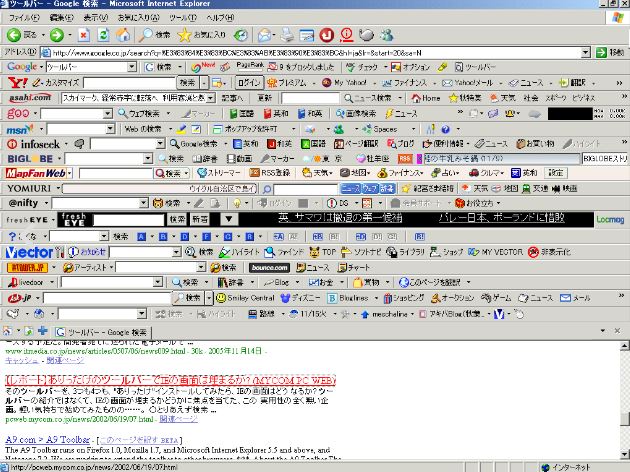Open the お気に入り(A) menu
Viewport: 630px width, 472px height.
pos(139,18)
